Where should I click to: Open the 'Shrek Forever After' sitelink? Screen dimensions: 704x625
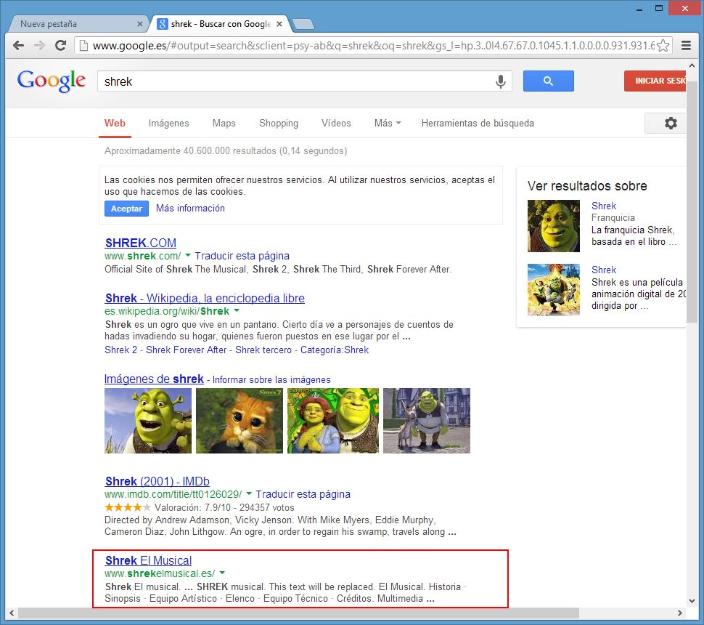point(186,350)
